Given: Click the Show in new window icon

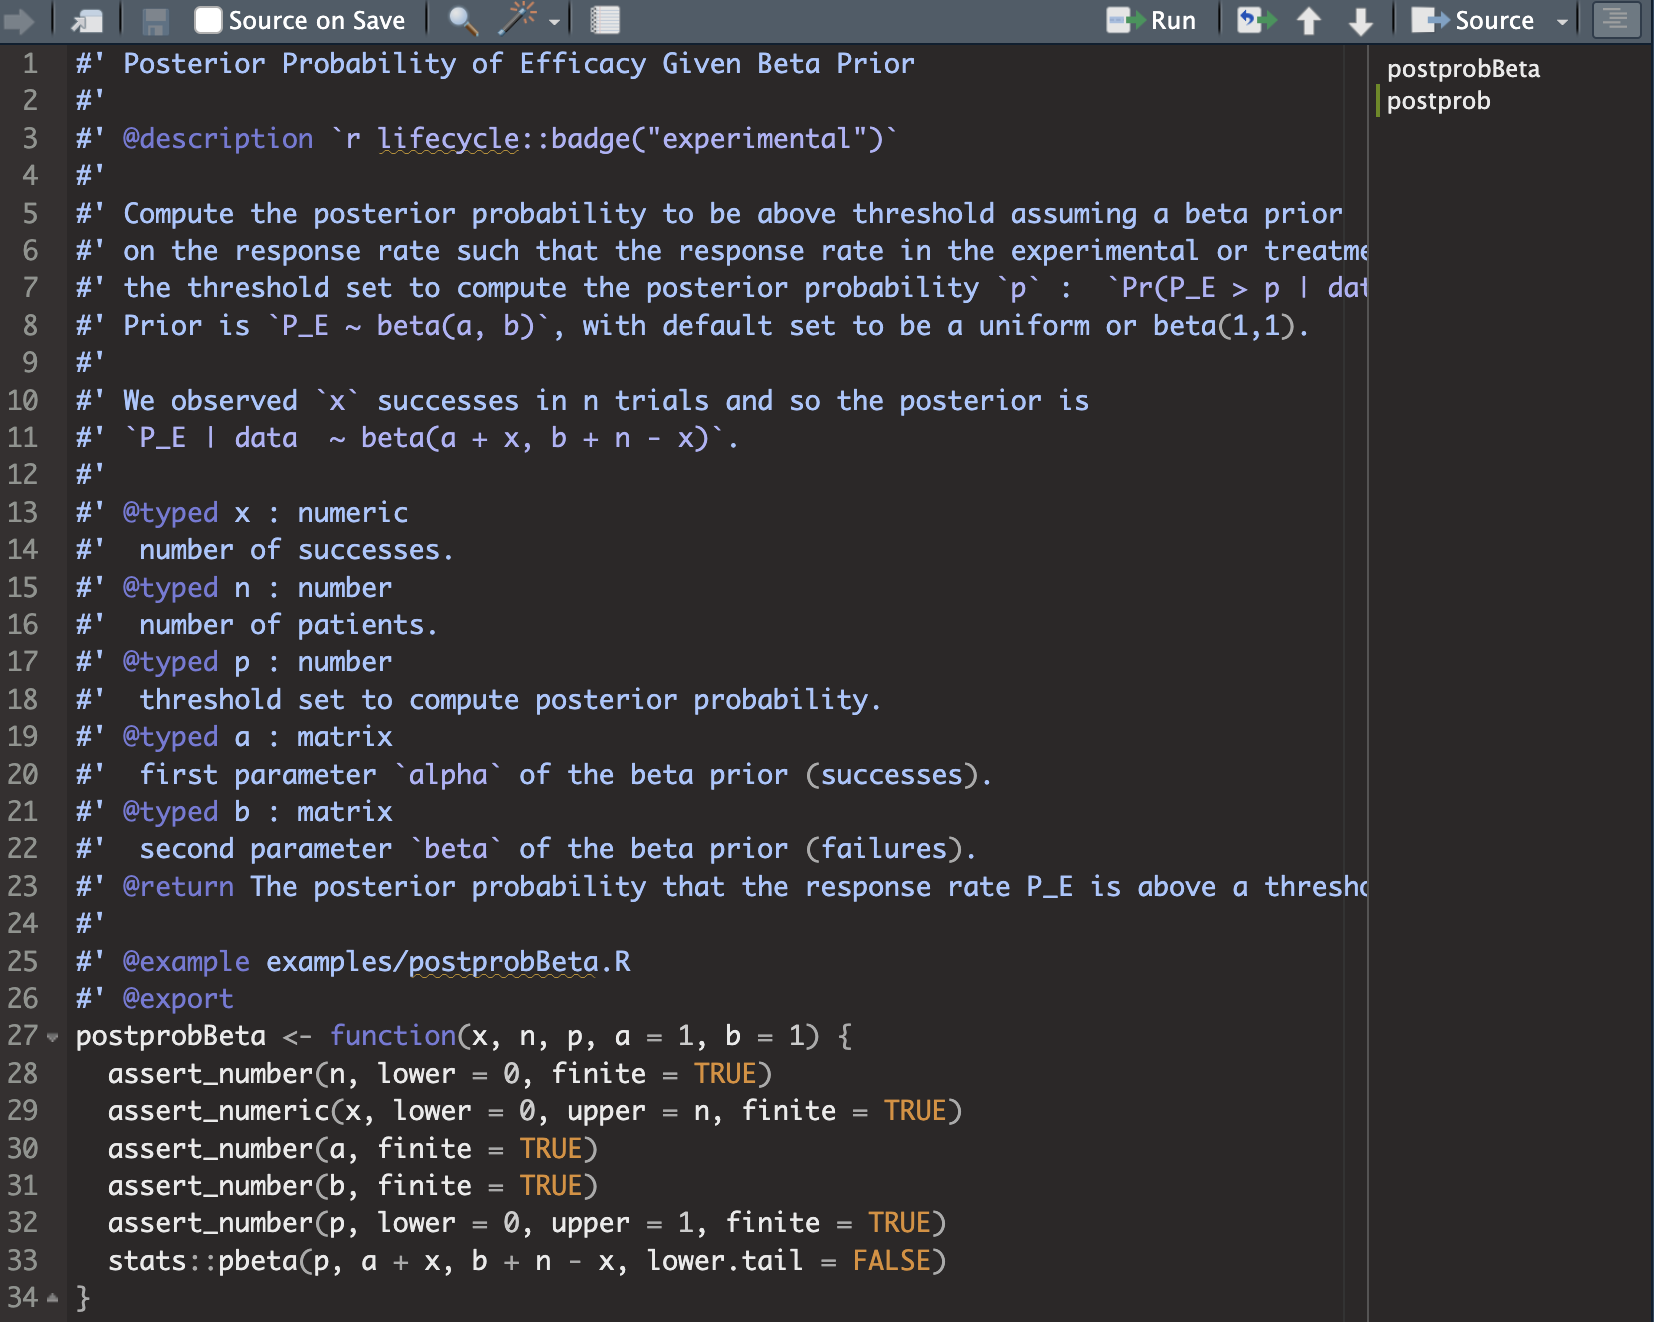Looking at the screenshot, I should [x=88, y=20].
